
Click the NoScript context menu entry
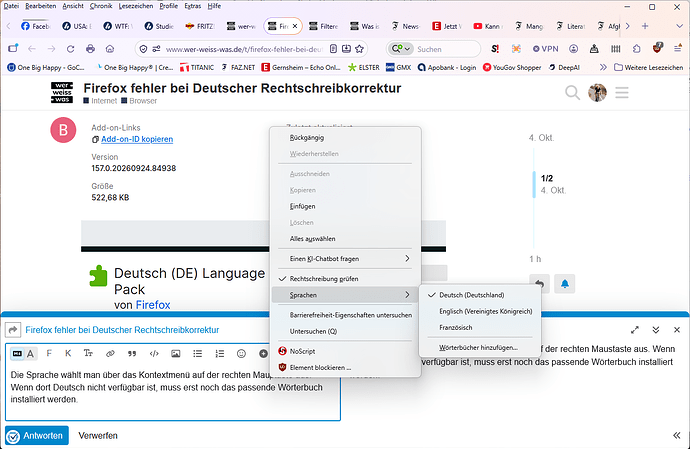pos(345,351)
